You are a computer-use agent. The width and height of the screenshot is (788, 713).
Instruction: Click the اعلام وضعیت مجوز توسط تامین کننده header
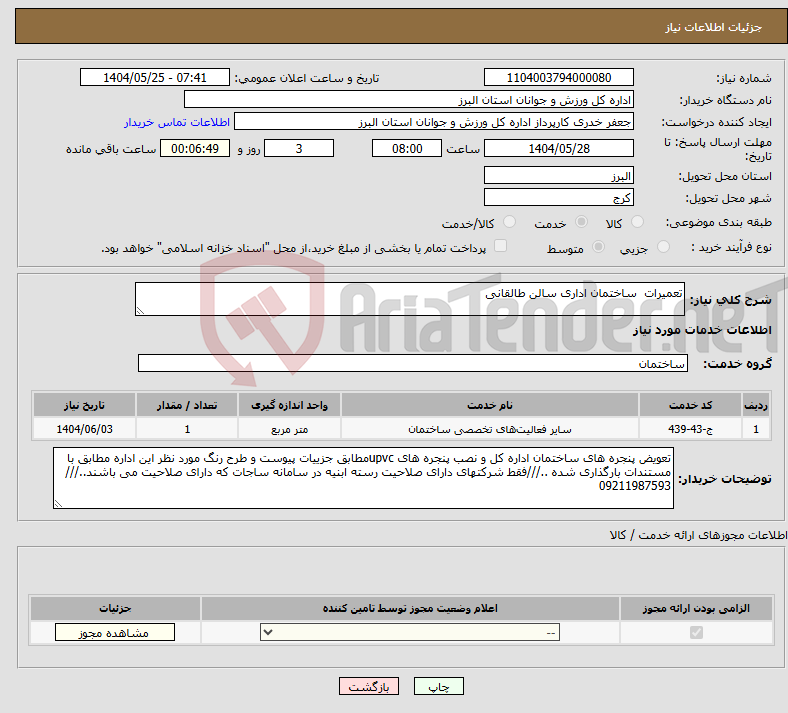410,608
